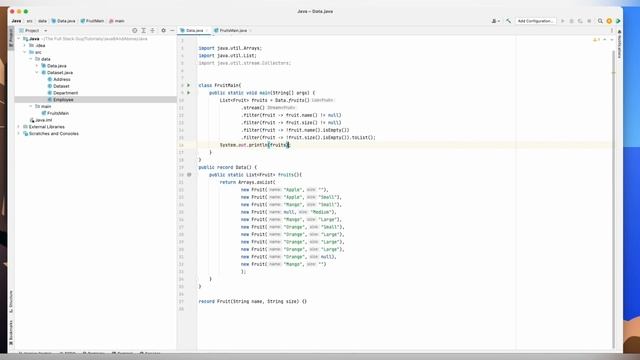Click the src breadcrumb in navigation bar

click(29, 21)
